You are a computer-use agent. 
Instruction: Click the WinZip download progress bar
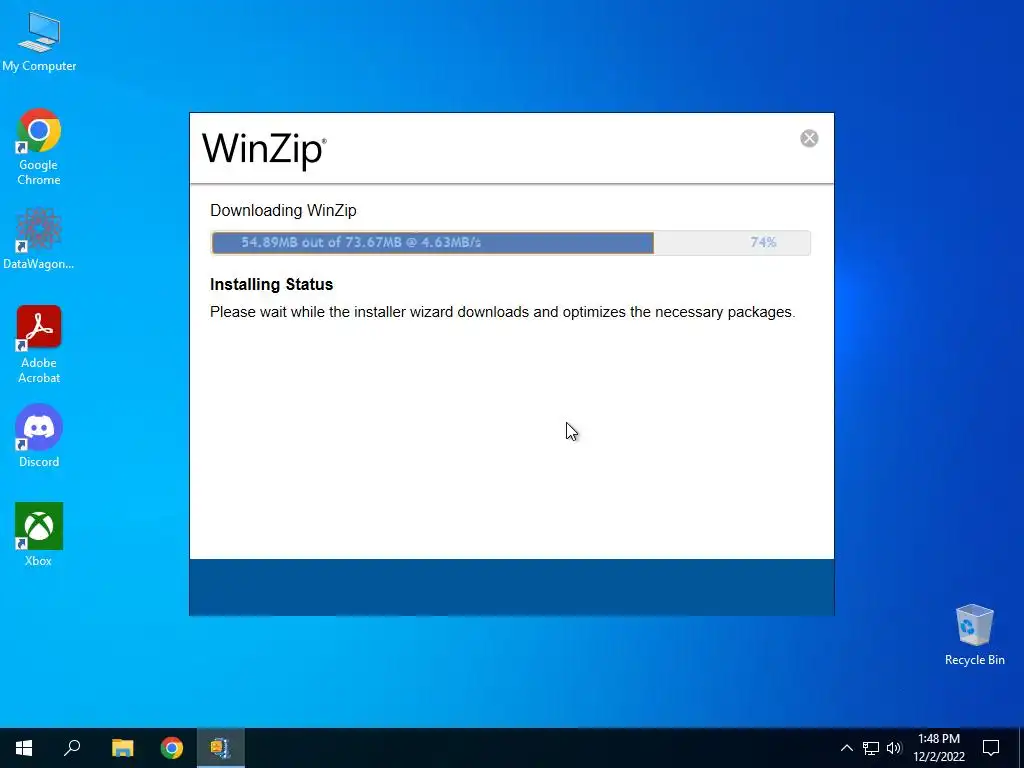pyautogui.click(x=511, y=242)
